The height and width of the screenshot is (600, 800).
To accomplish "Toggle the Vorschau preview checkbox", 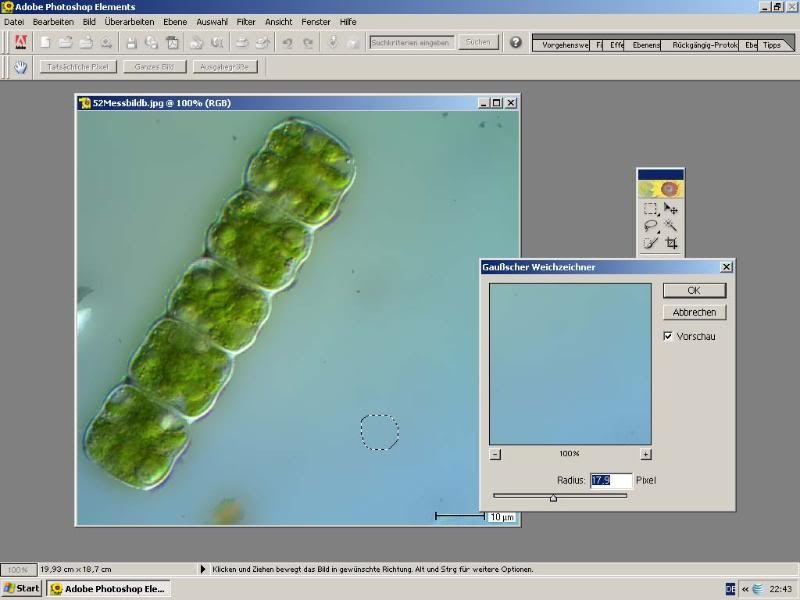I will pyautogui.click(x=669, y=337).
